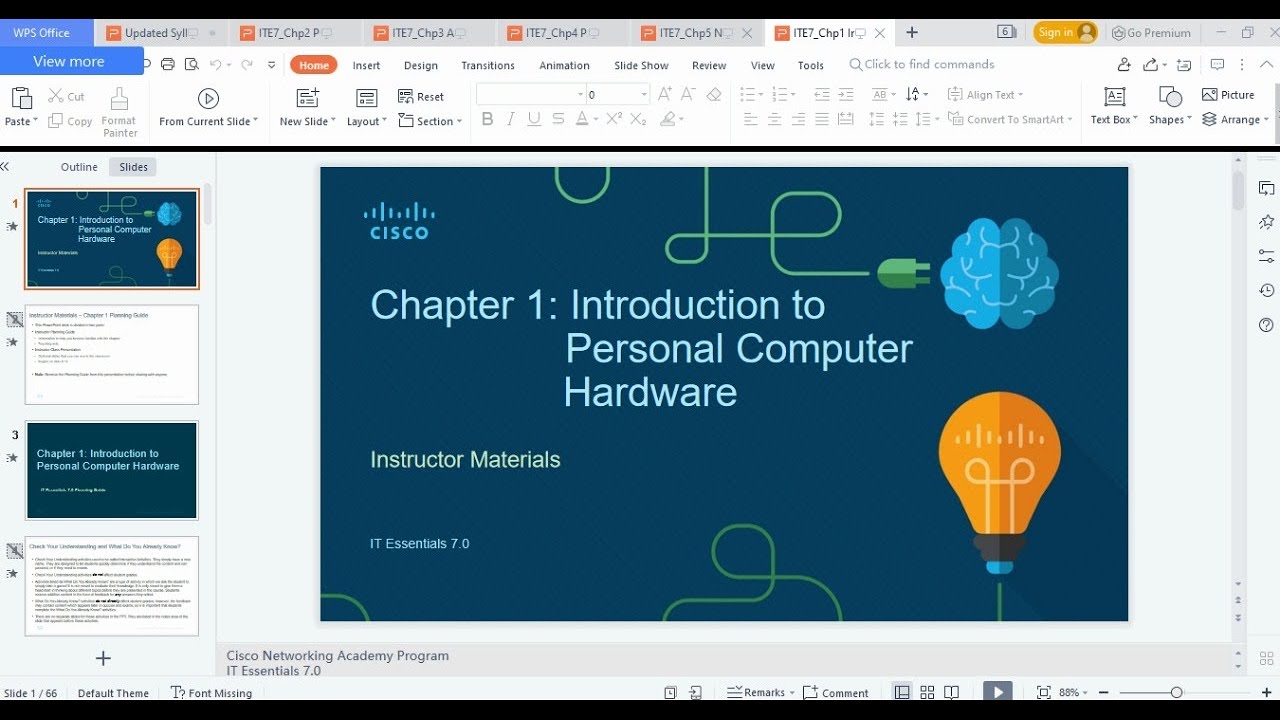This screenshot has height=720, width=1280.
Task: Toggle Normal view button in status bar
Action: pyautogui.click(x=902, y=692)
